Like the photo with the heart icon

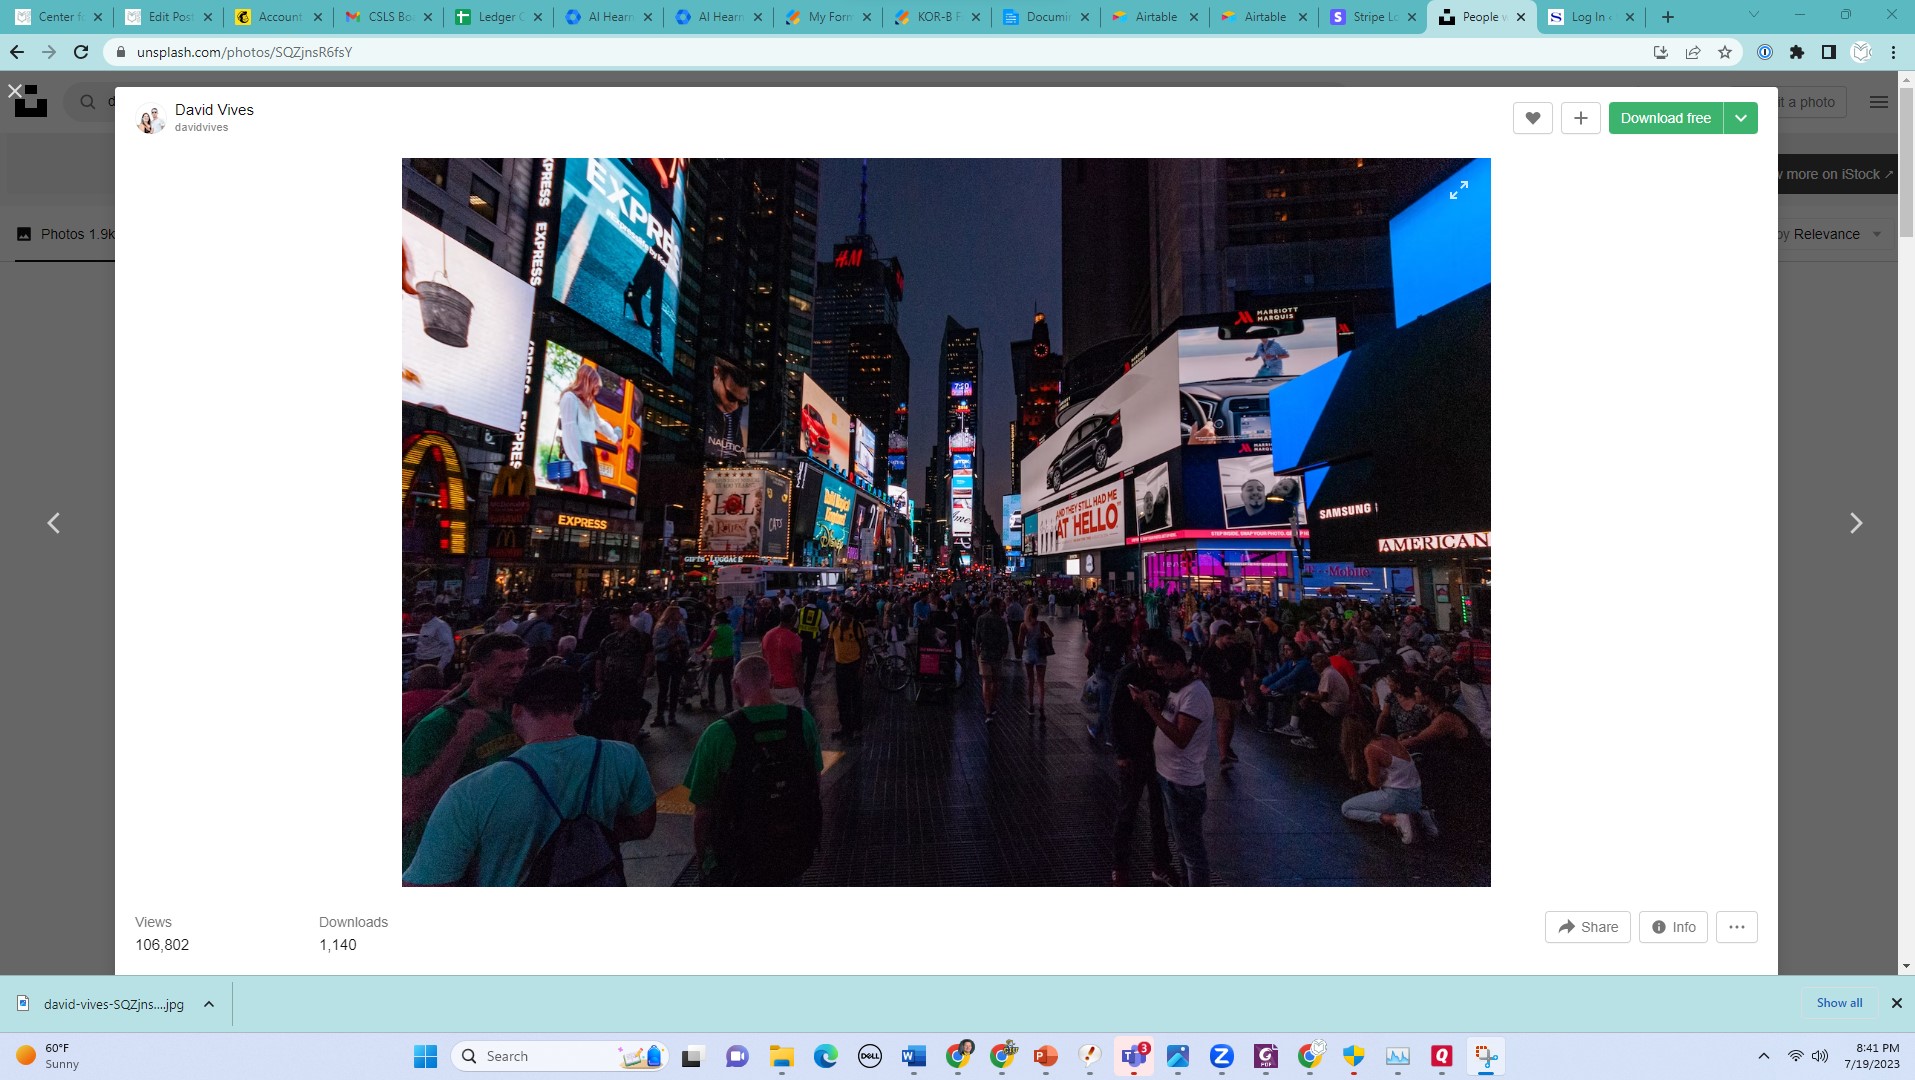coord(1532,118)
